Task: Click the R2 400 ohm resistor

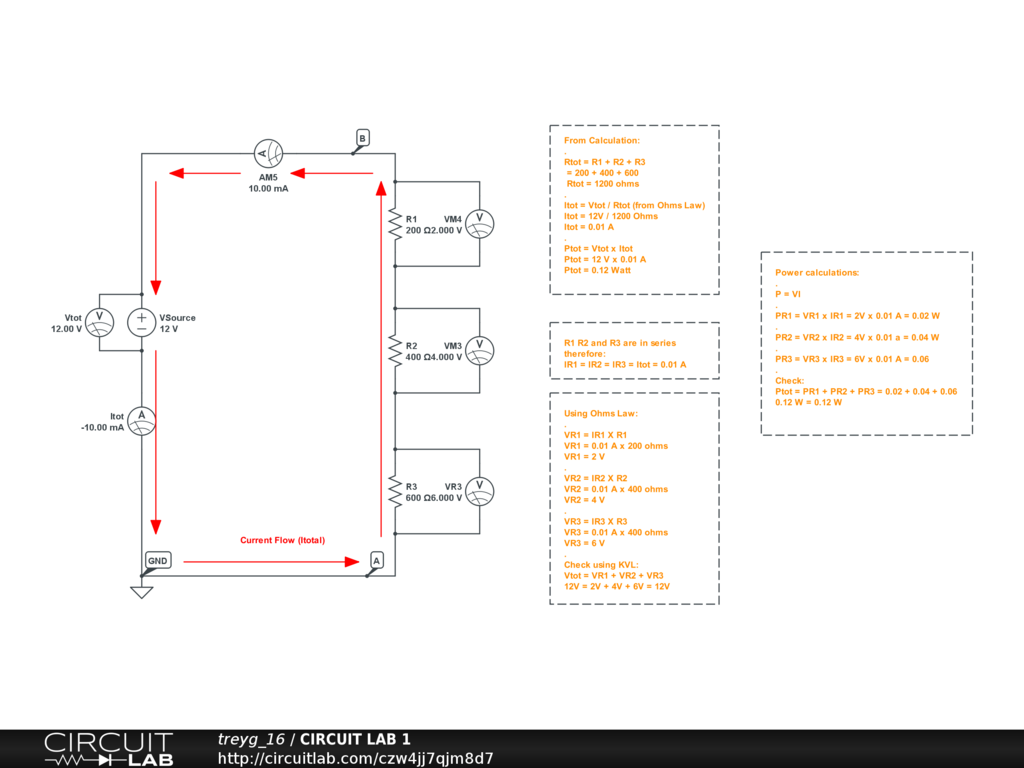Action: (x=396, y=351)
